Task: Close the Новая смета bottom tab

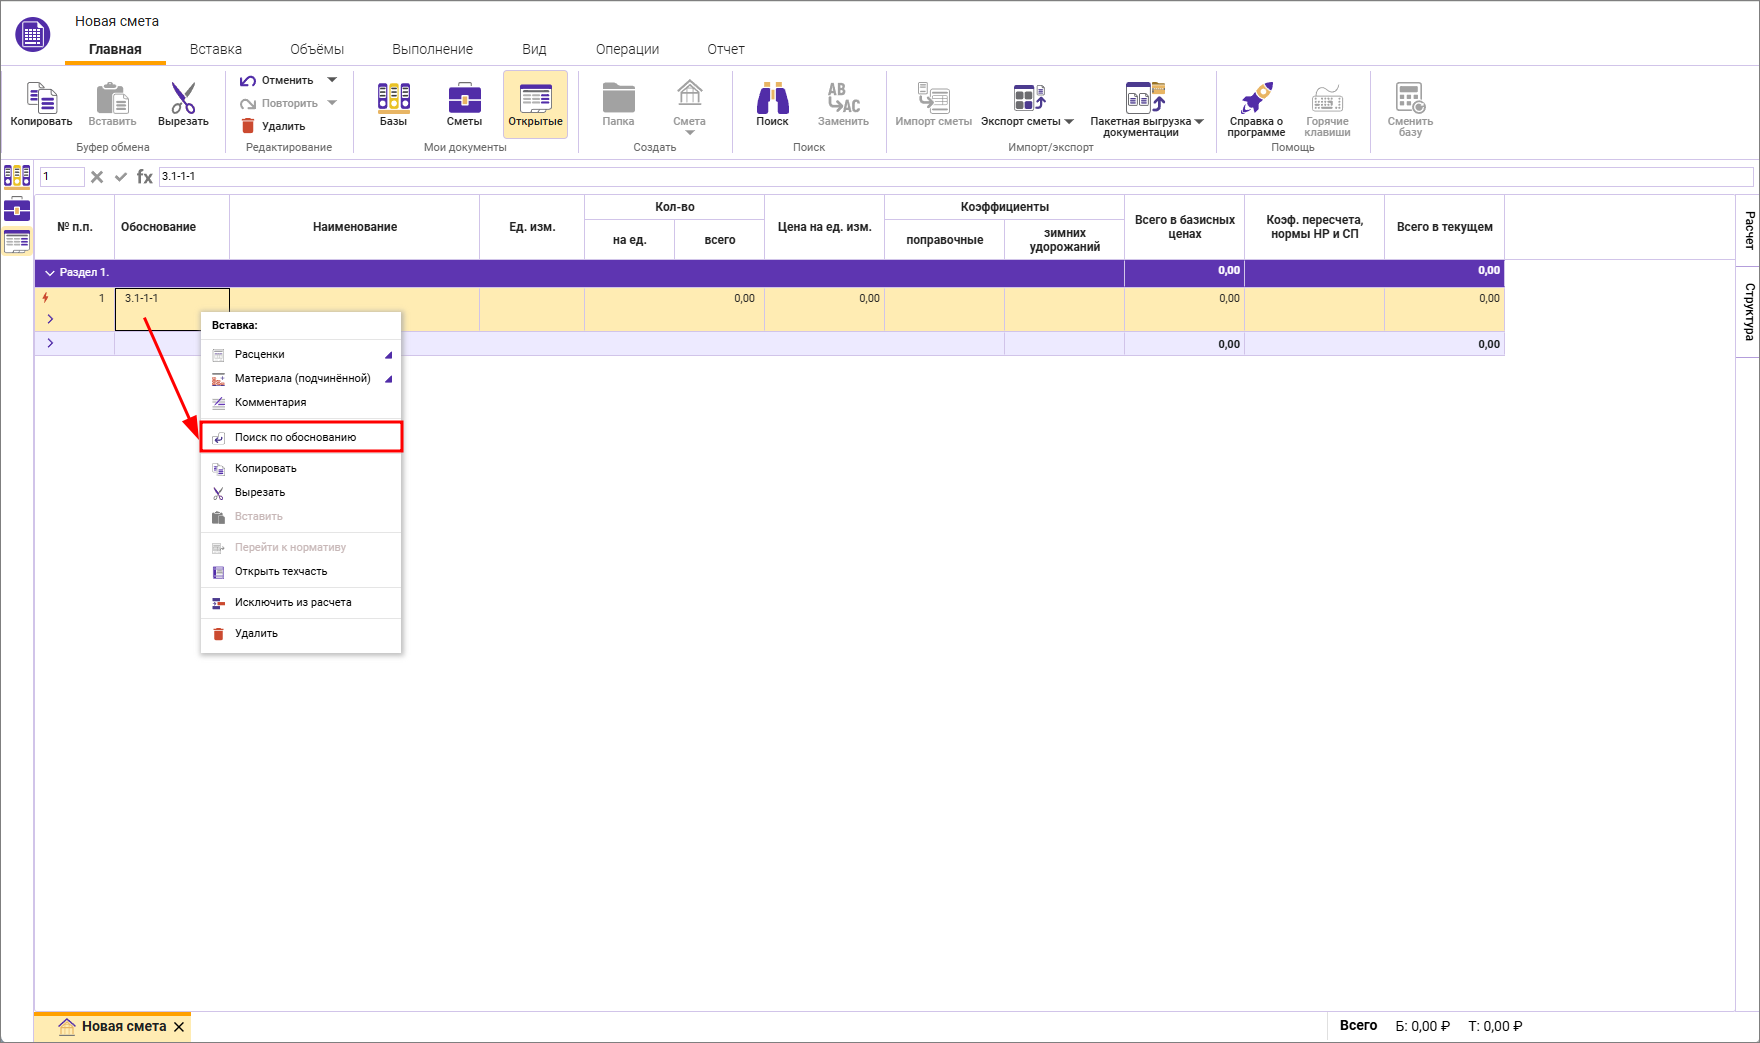Action: [x=179, y=1027]
